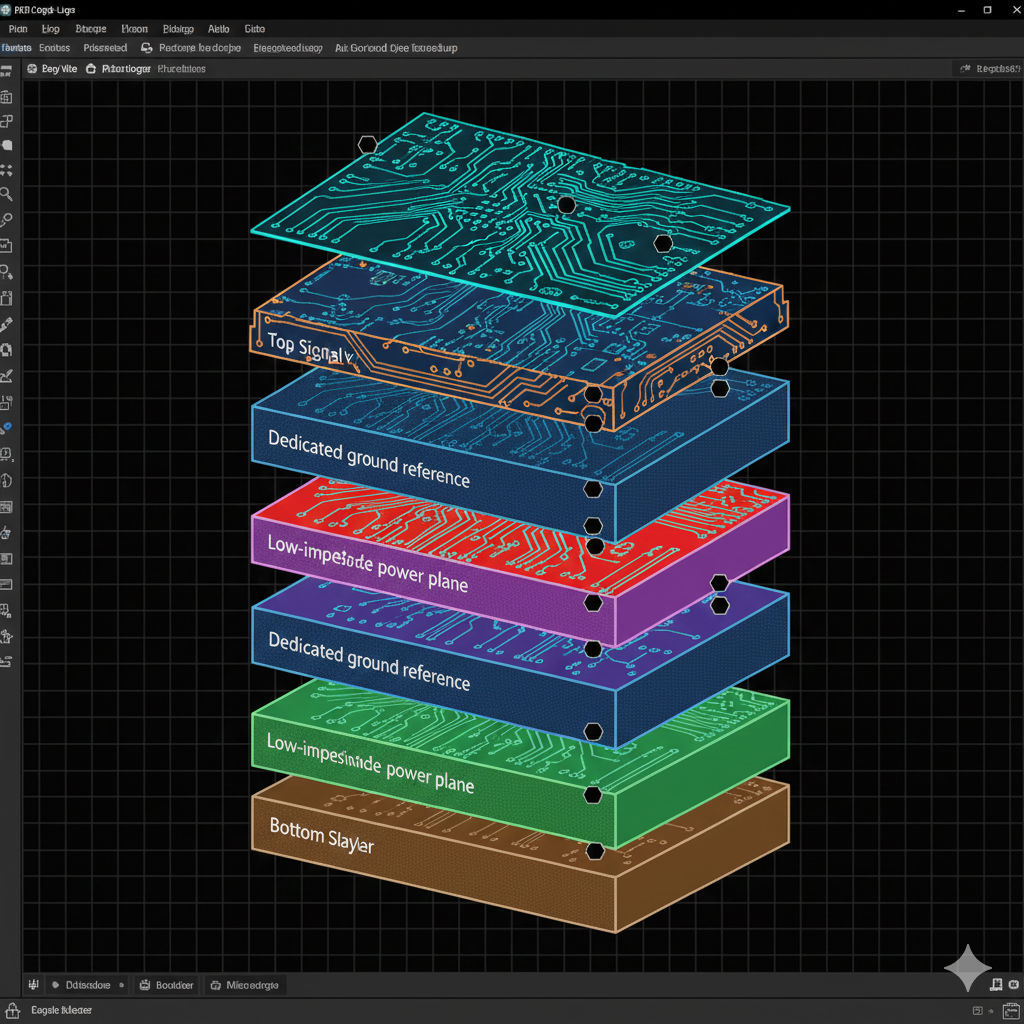Toggle the hexagon node on Bottom Slayar layer
This screenshot has height=1024, width=1024.
[596, 851]
